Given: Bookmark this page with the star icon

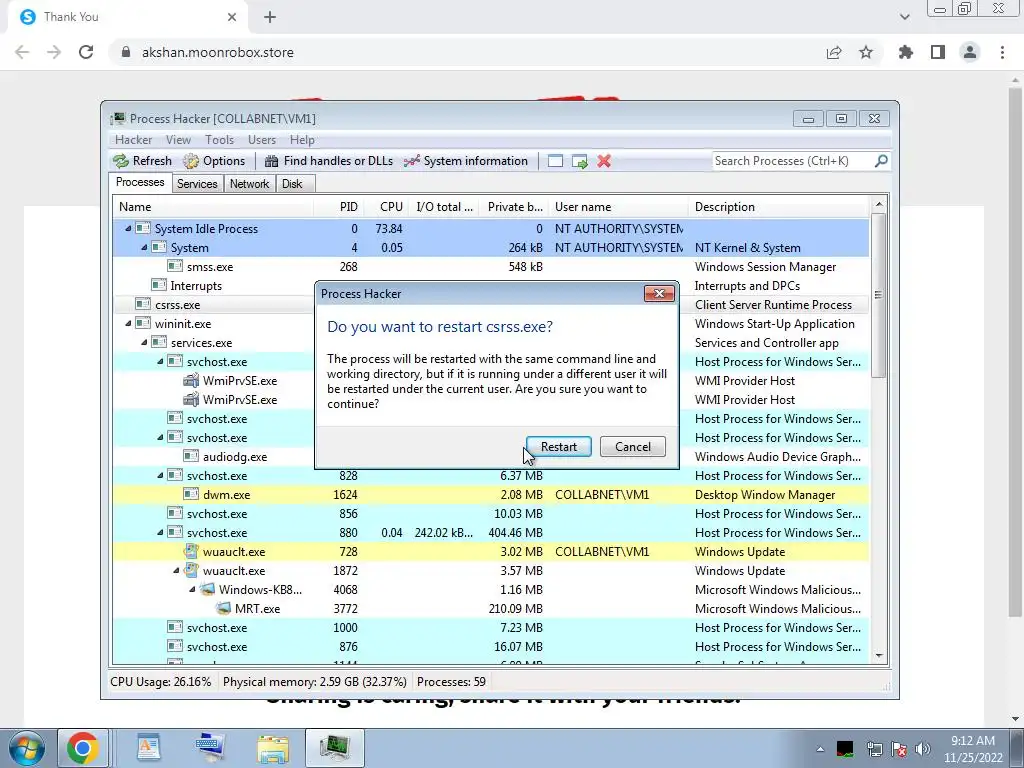Looking at the screenshot, I should (866, 52).
